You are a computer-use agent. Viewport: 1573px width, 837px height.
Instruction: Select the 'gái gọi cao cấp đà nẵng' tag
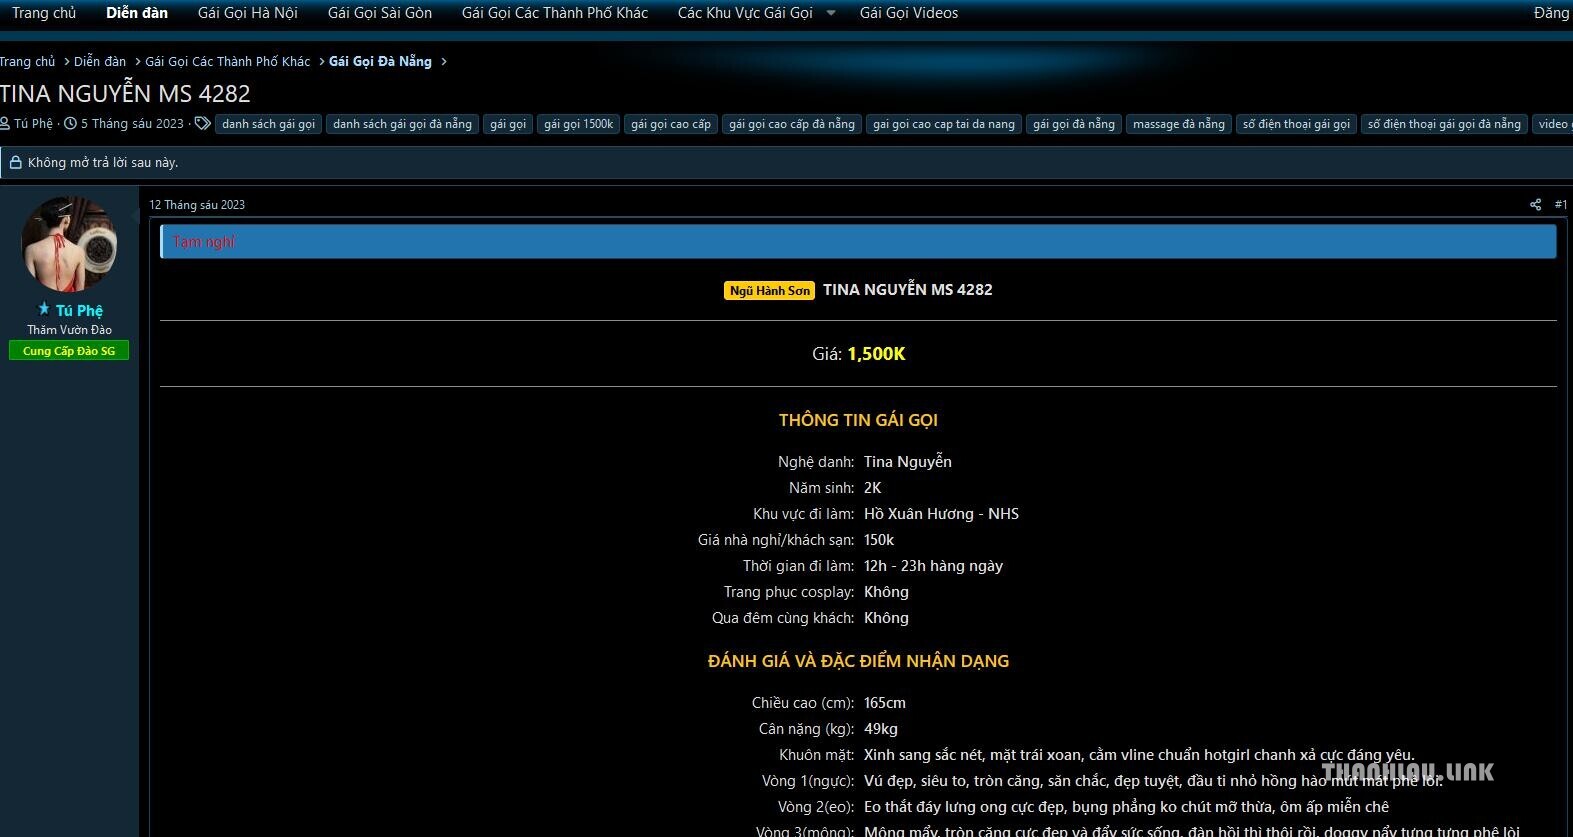tap(792, 124)
